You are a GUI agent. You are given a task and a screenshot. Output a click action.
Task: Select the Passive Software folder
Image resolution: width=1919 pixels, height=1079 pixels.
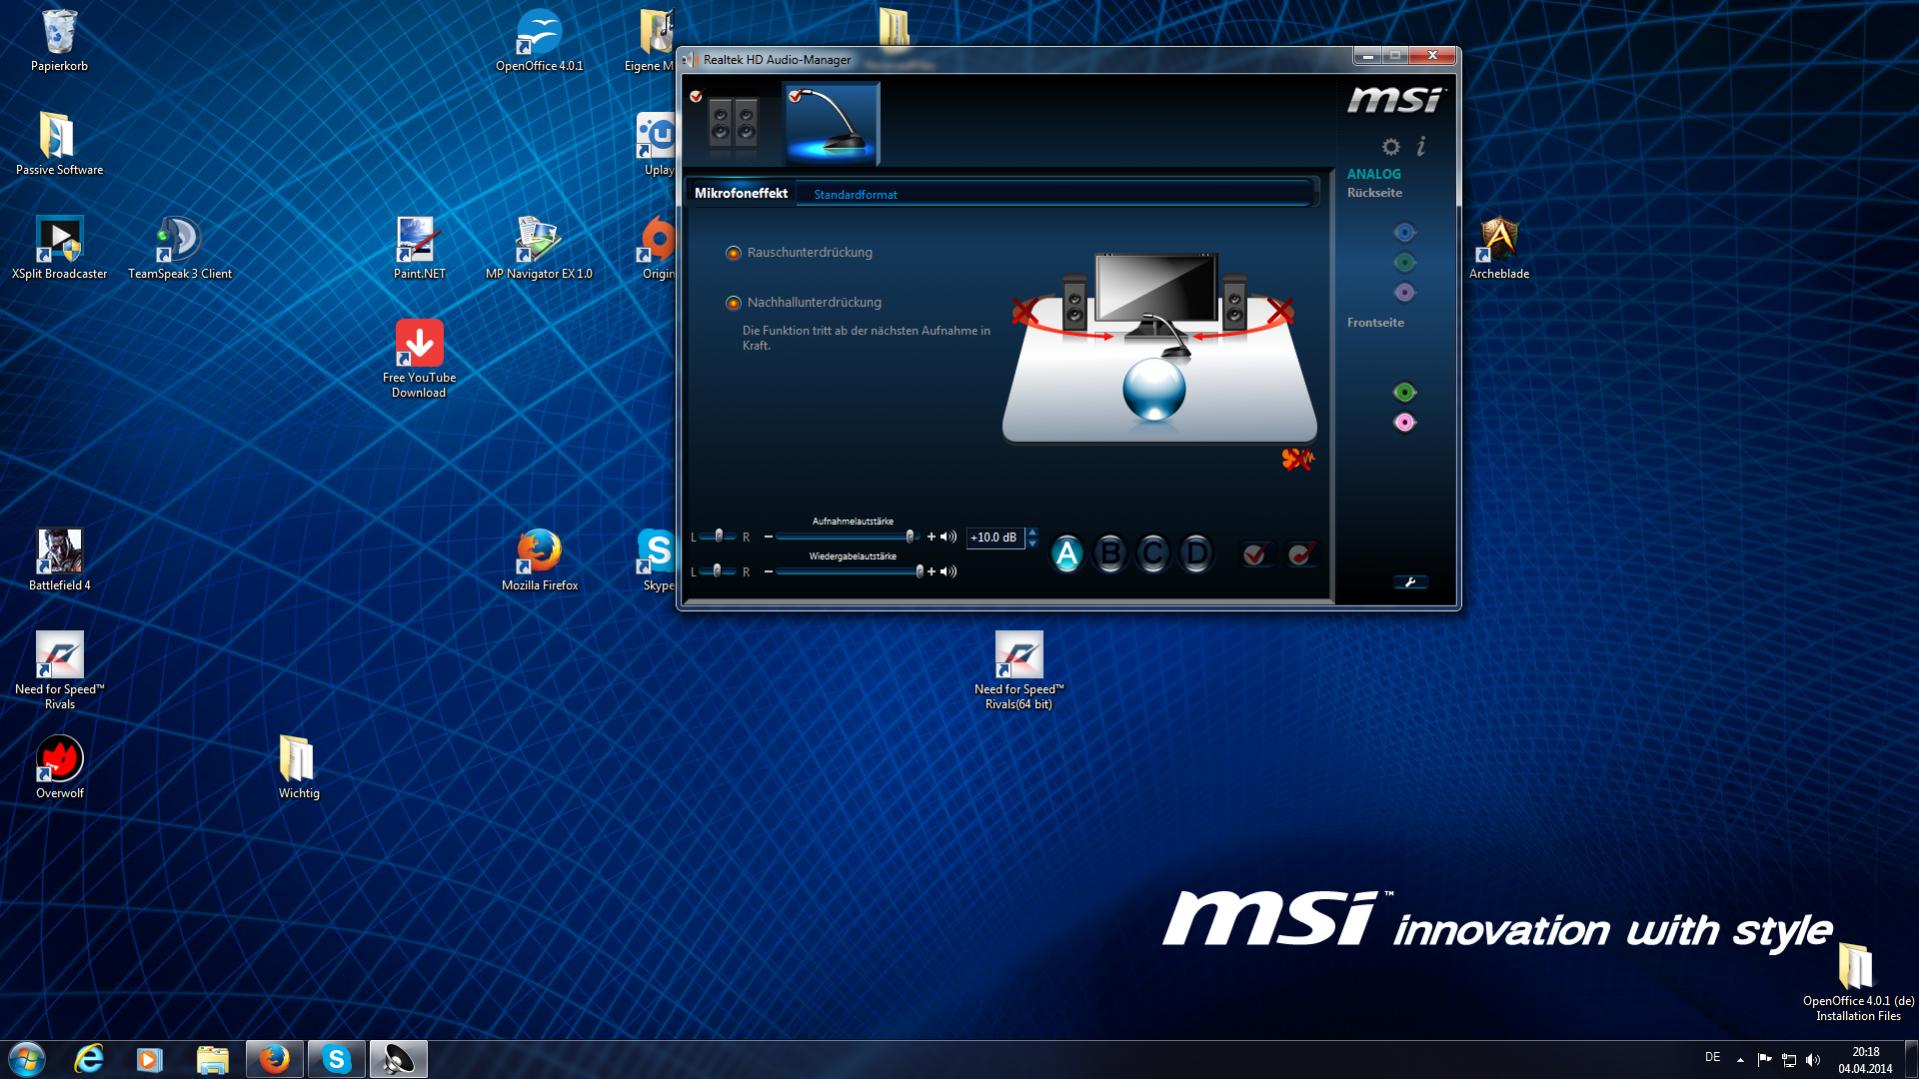(x=59, y=144)
